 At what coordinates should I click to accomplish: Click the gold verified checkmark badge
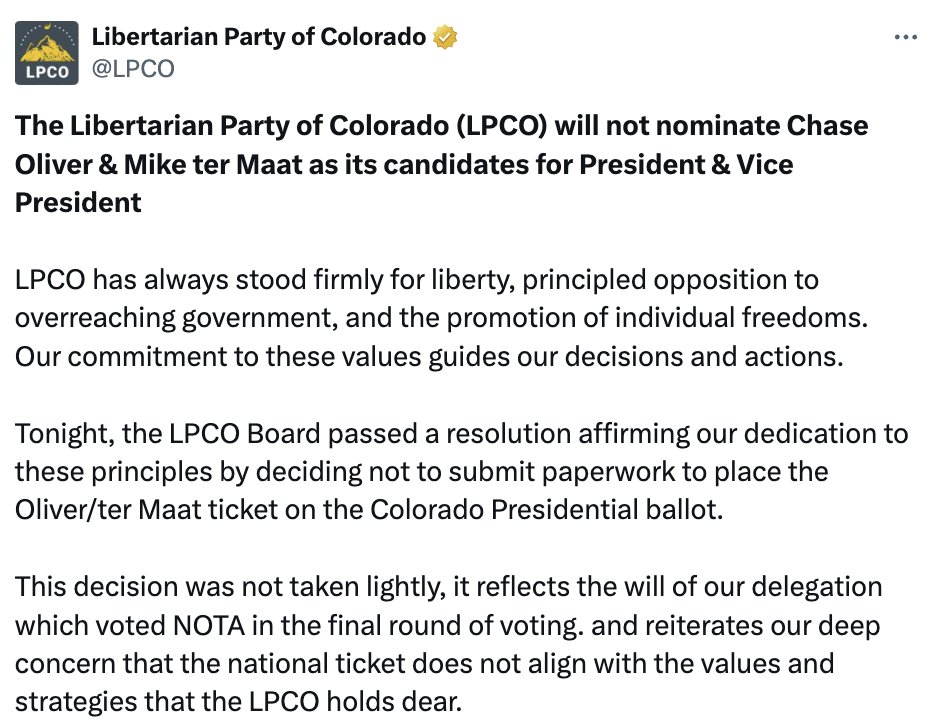click(x=445, y=37)
